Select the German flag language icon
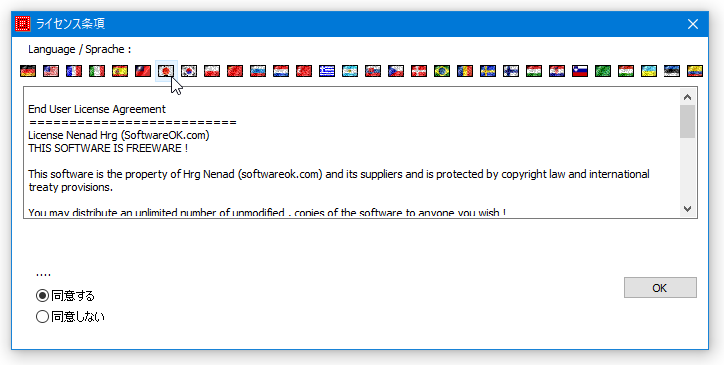This screenshot has height=365, width=724. pos(28,71)
